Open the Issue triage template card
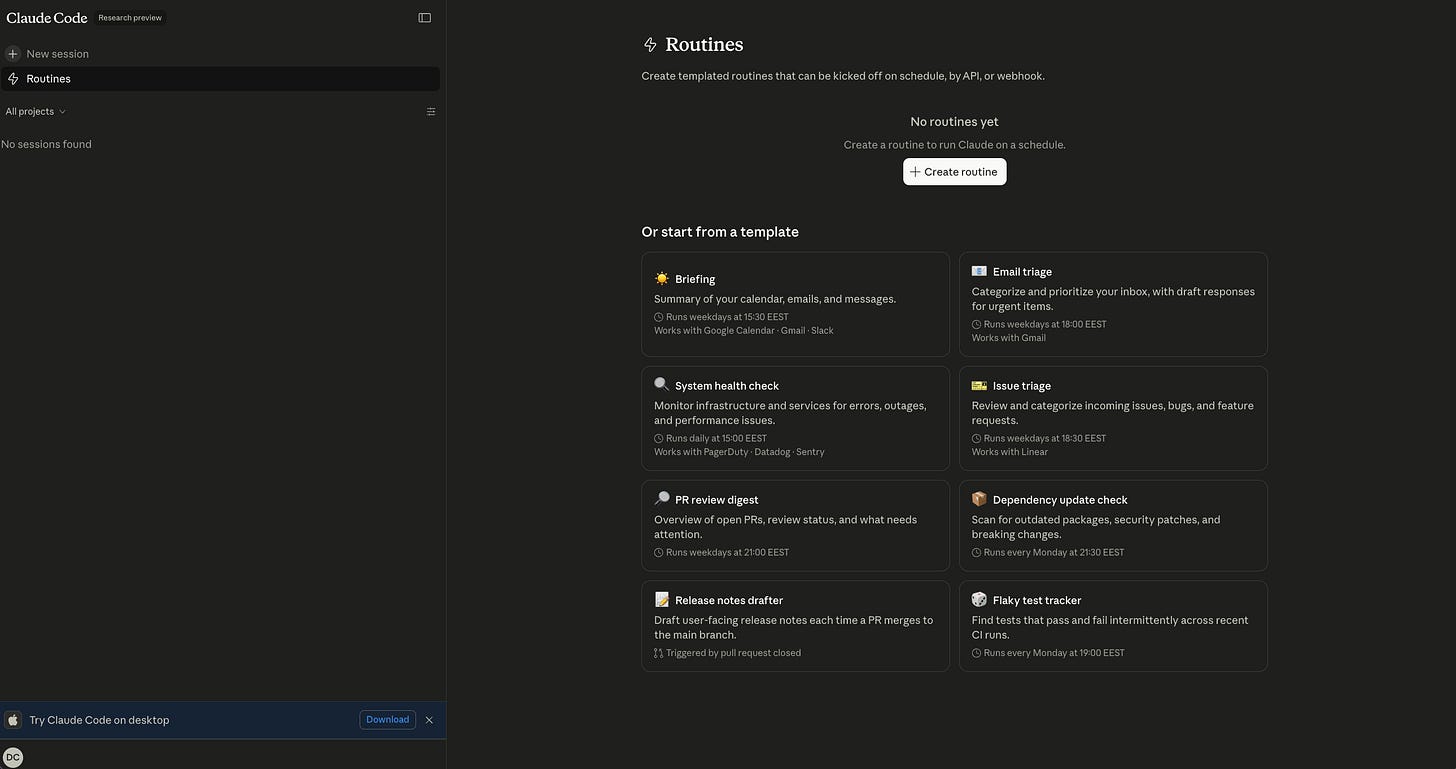1456x769 pixels. click(x=1113, y=418)
